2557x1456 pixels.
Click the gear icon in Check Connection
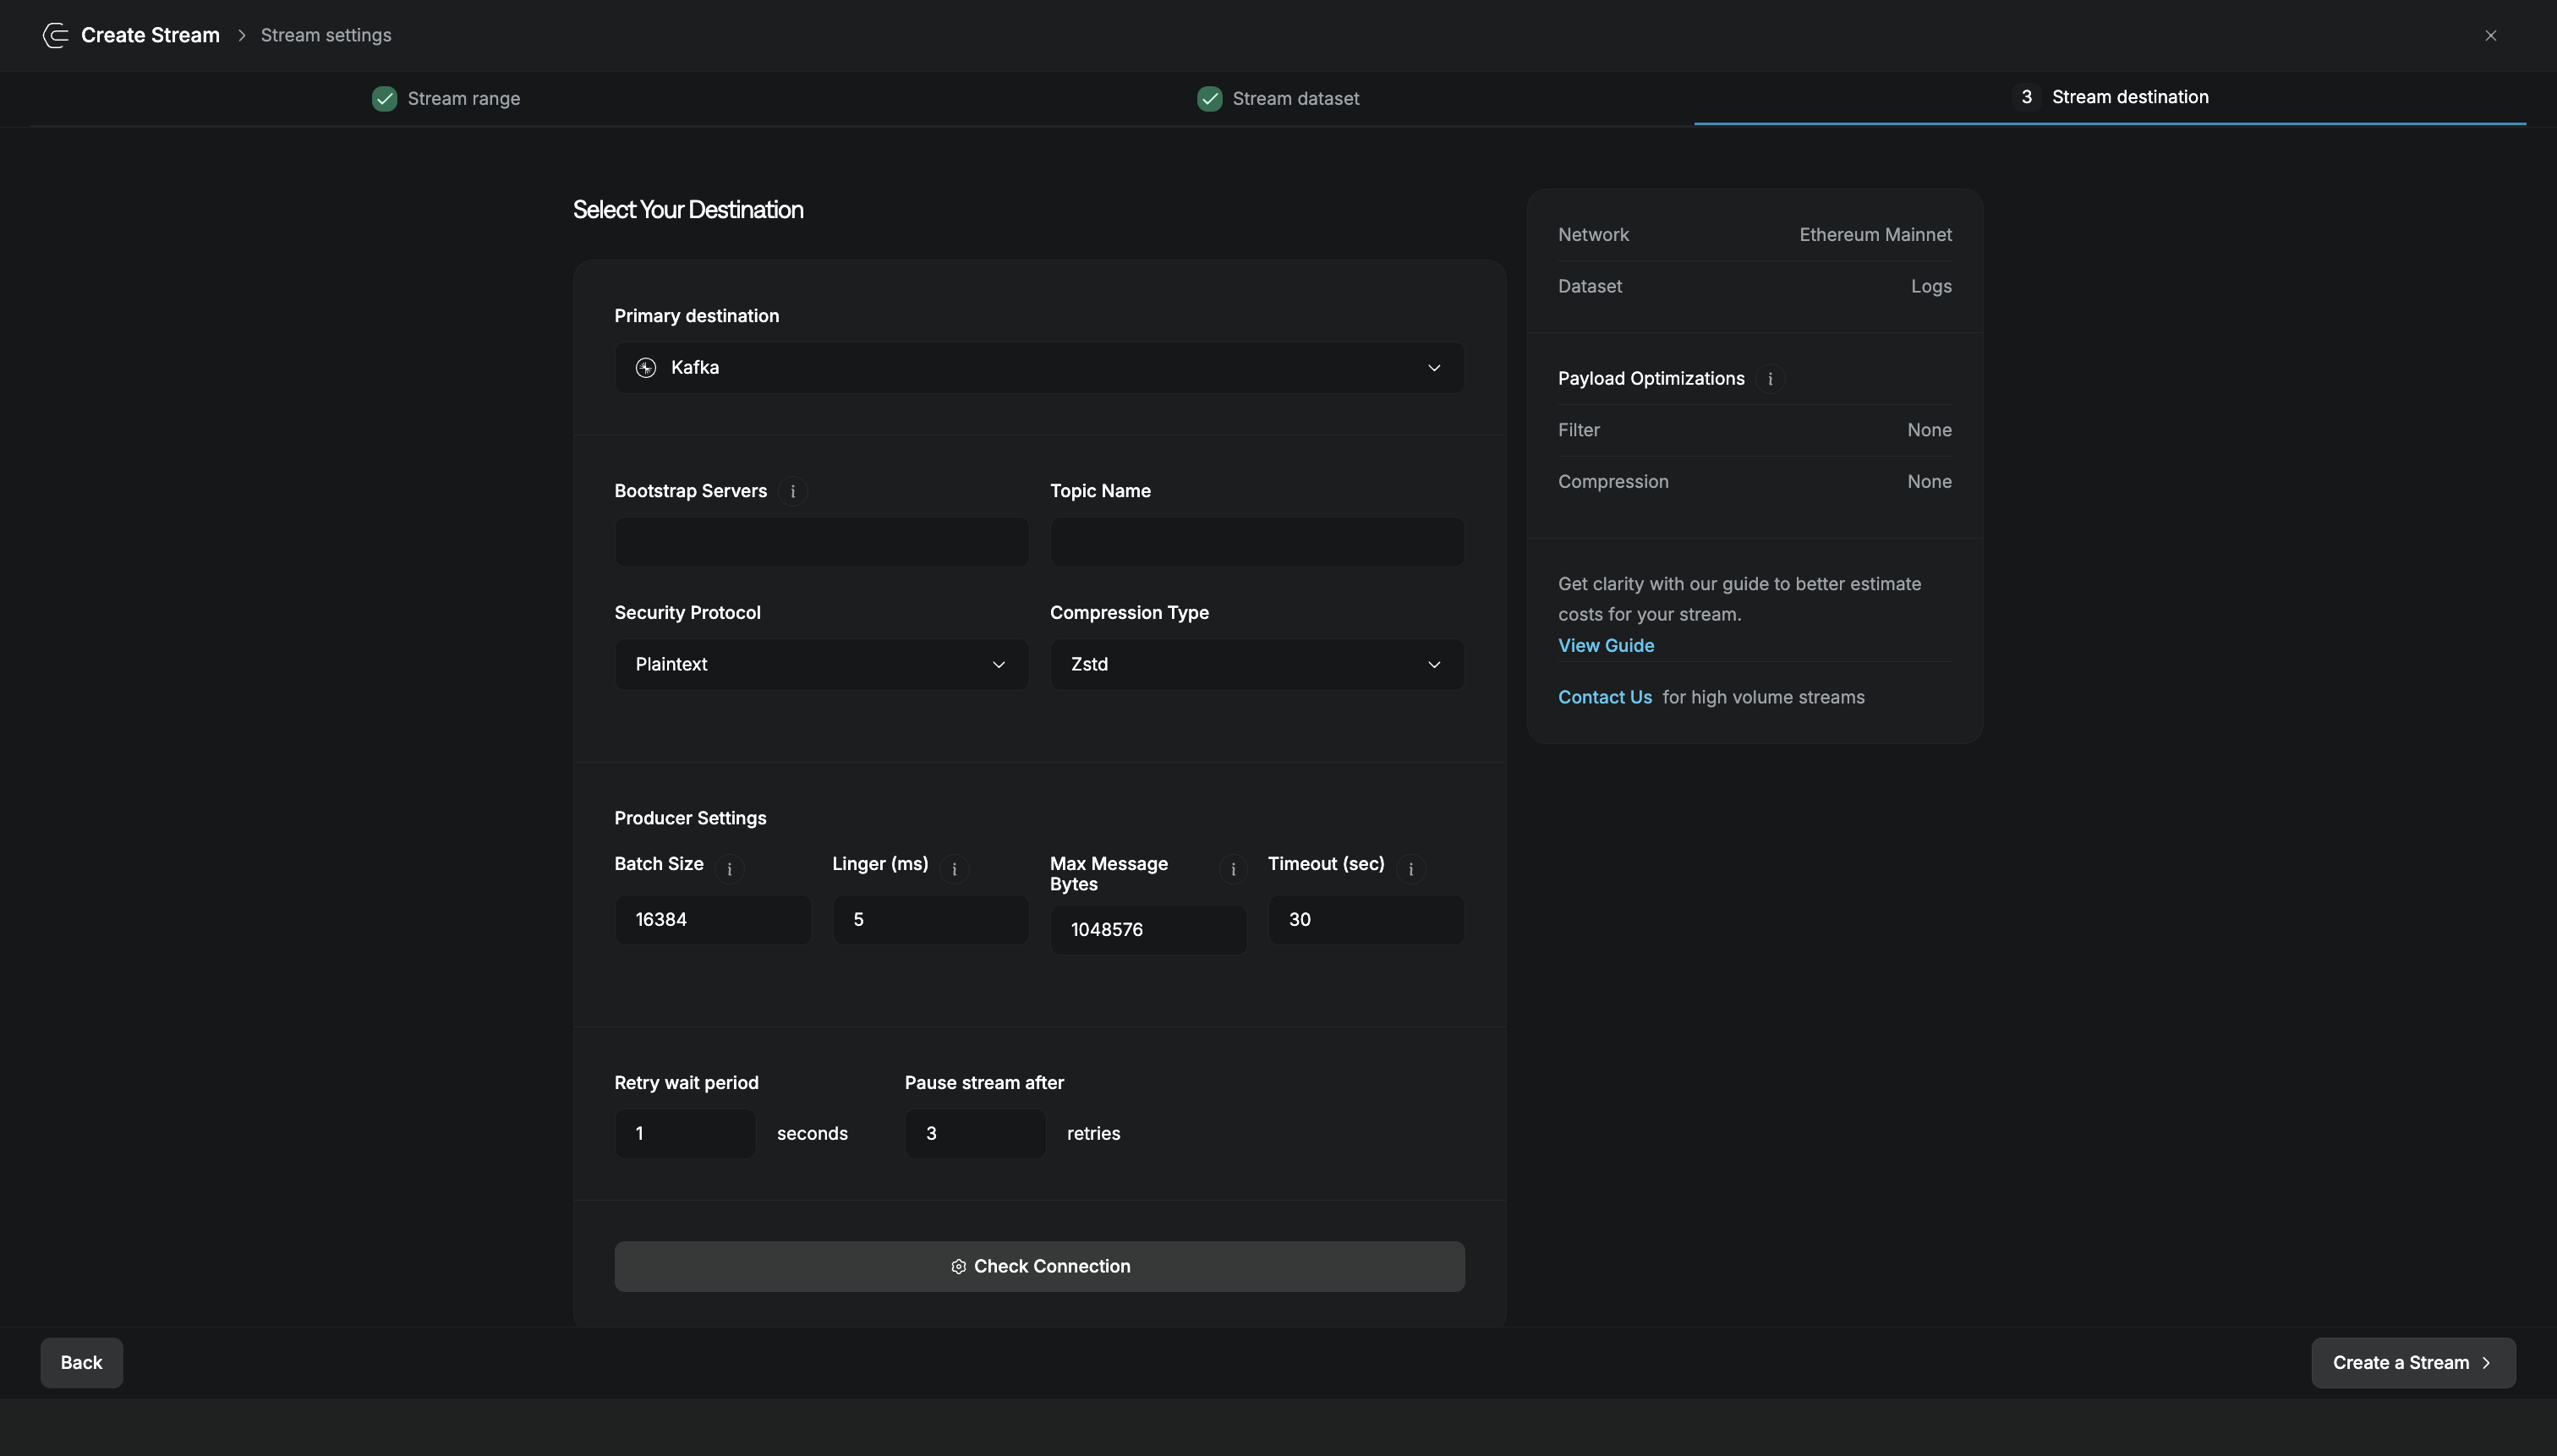coord(958,1266)
